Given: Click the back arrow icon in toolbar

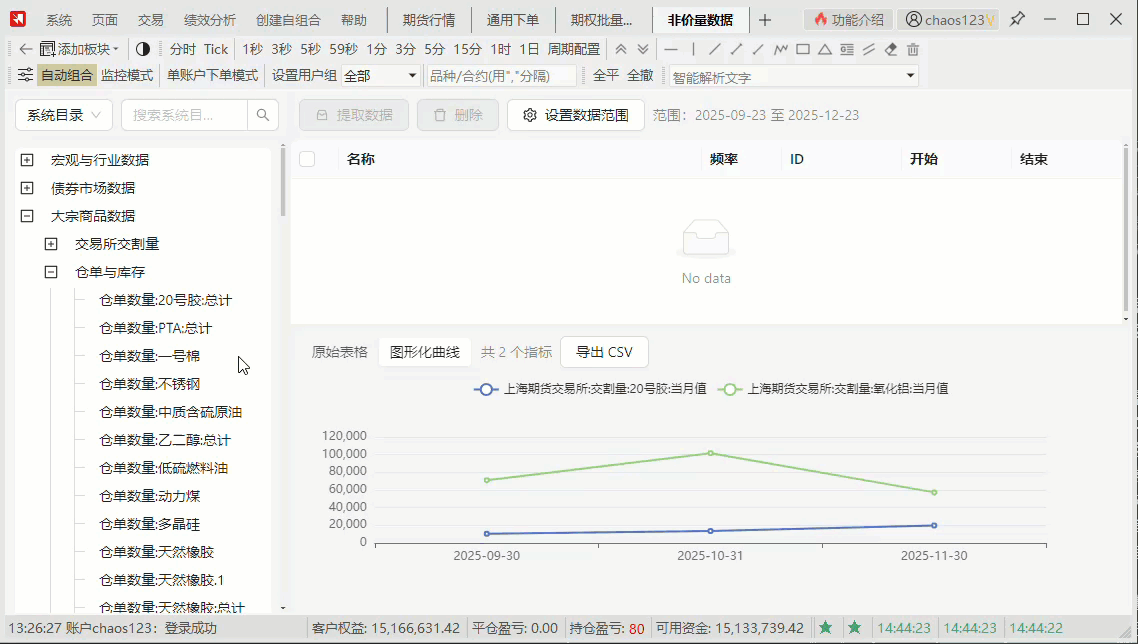Looking at the screenshot, I should [x=26, y=49].
